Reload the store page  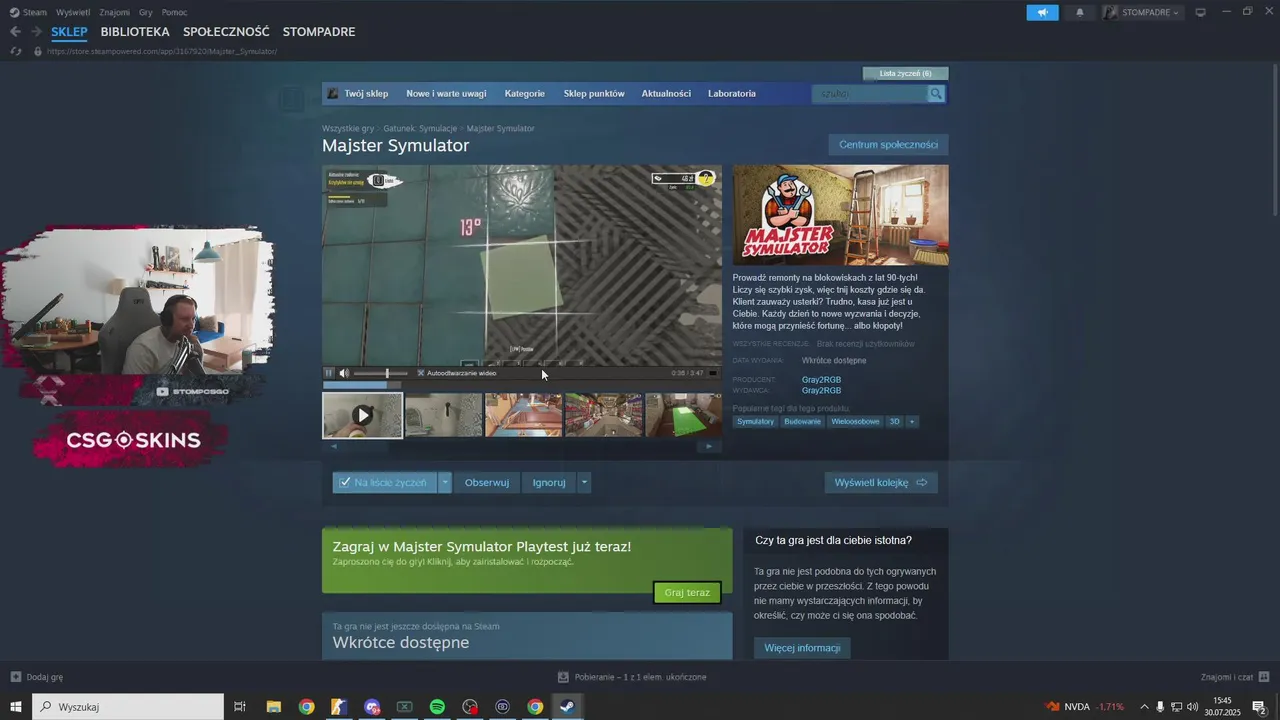point(15,51)
